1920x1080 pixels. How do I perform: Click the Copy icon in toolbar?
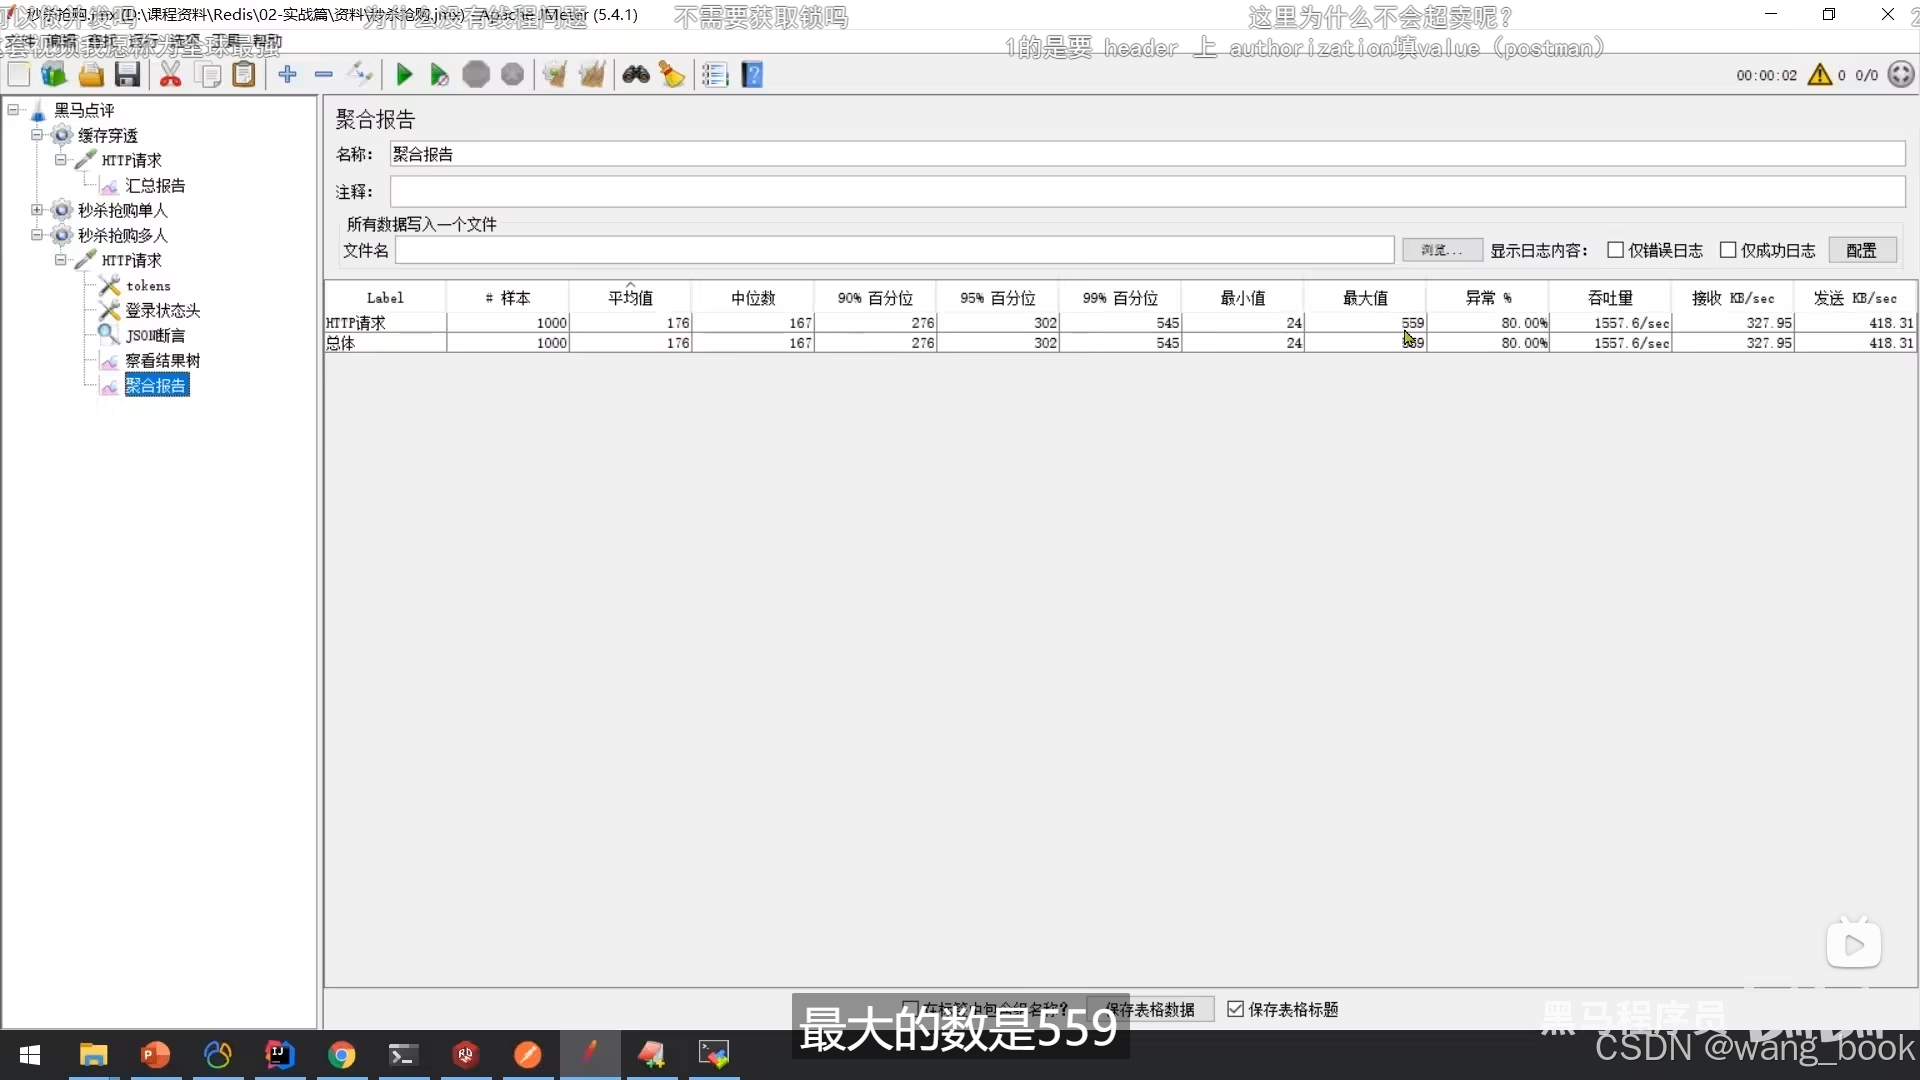tap(208, 75)
